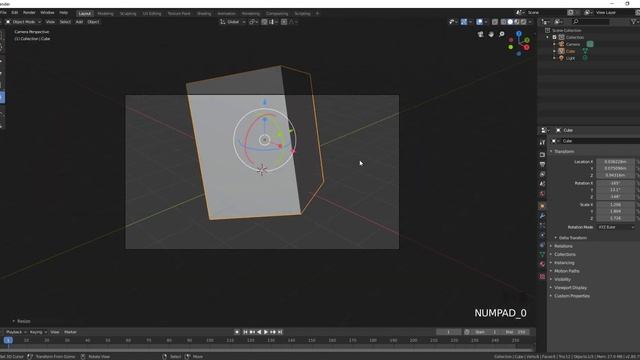Screen dimensions: 640x360
Task: Click the zoom view magnifier icon
Action: 502,34
